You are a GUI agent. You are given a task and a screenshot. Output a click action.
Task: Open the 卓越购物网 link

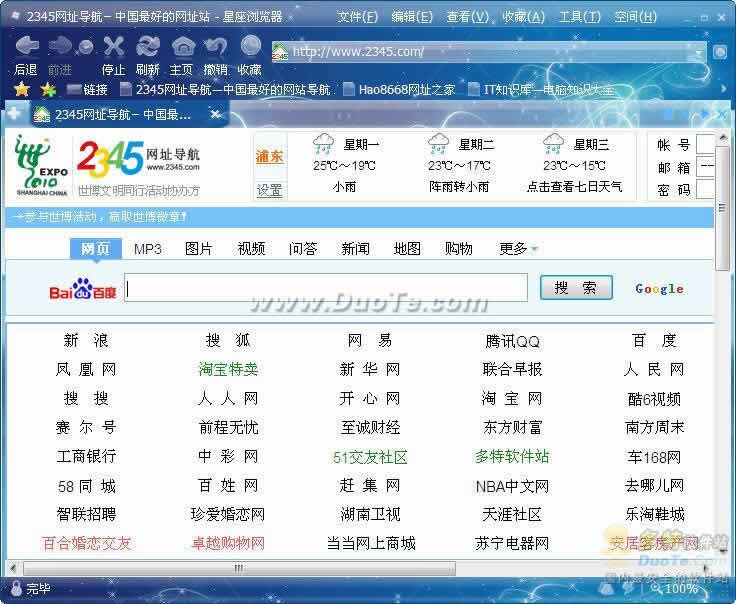point(228,543)
